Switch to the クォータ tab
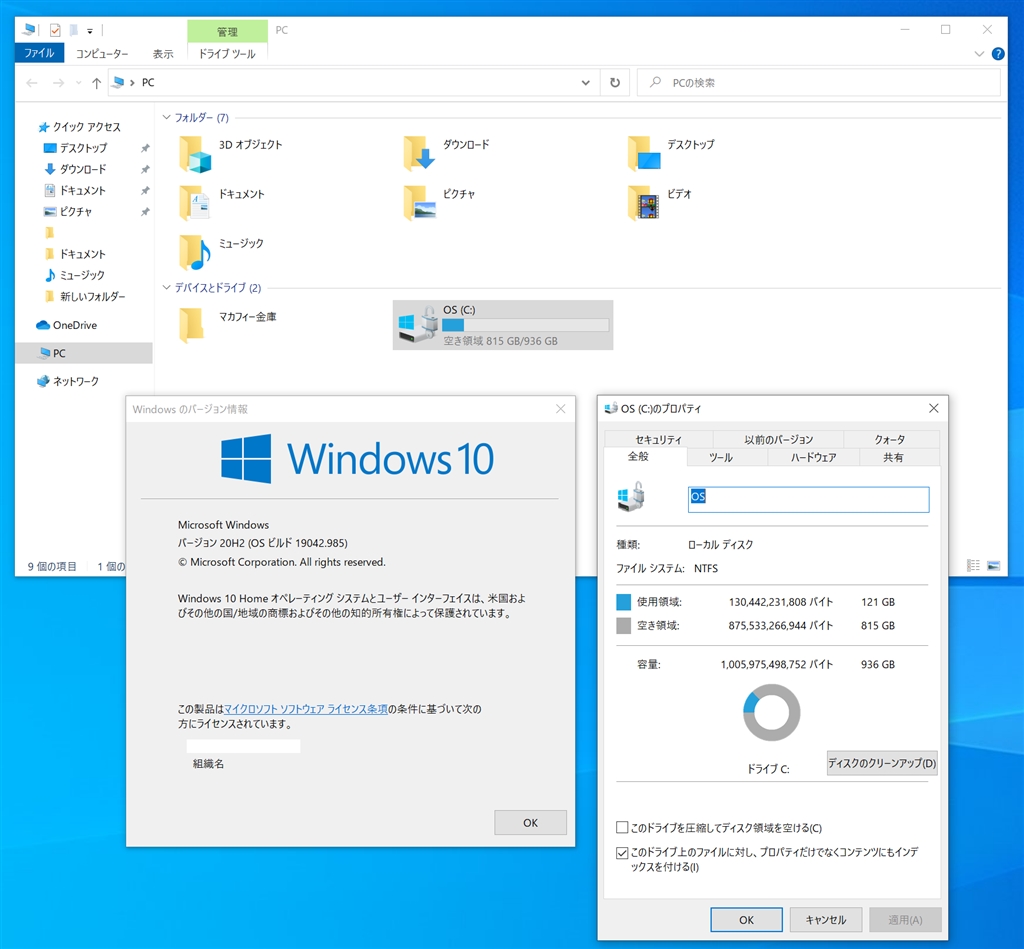This screenshot has width=1024, height=949. pos(891,440)
